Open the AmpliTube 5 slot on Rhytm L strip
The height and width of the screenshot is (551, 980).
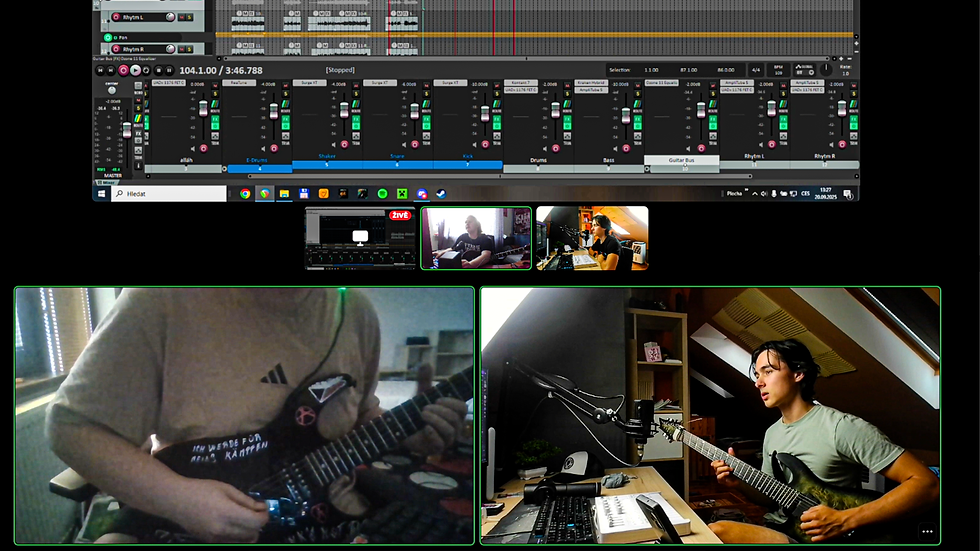[x=737, y=82]
